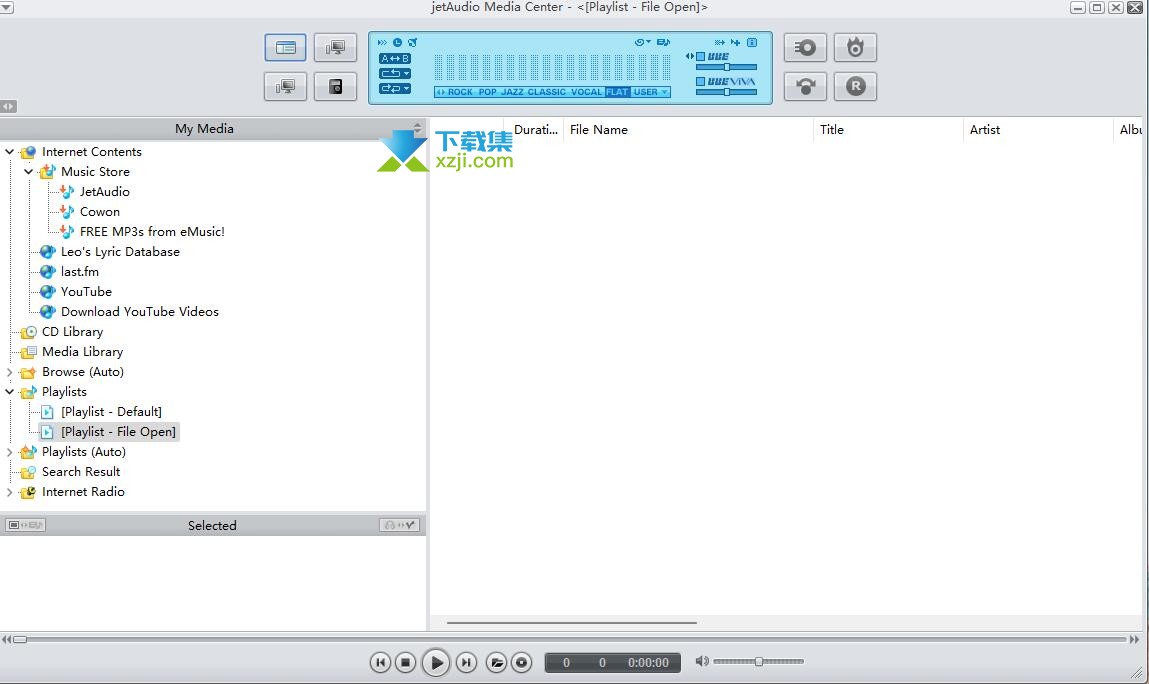Select ROCK equalizer preset
This screenshot has width=1149, height=684.
pyautogui.click(x=460, y=92)
